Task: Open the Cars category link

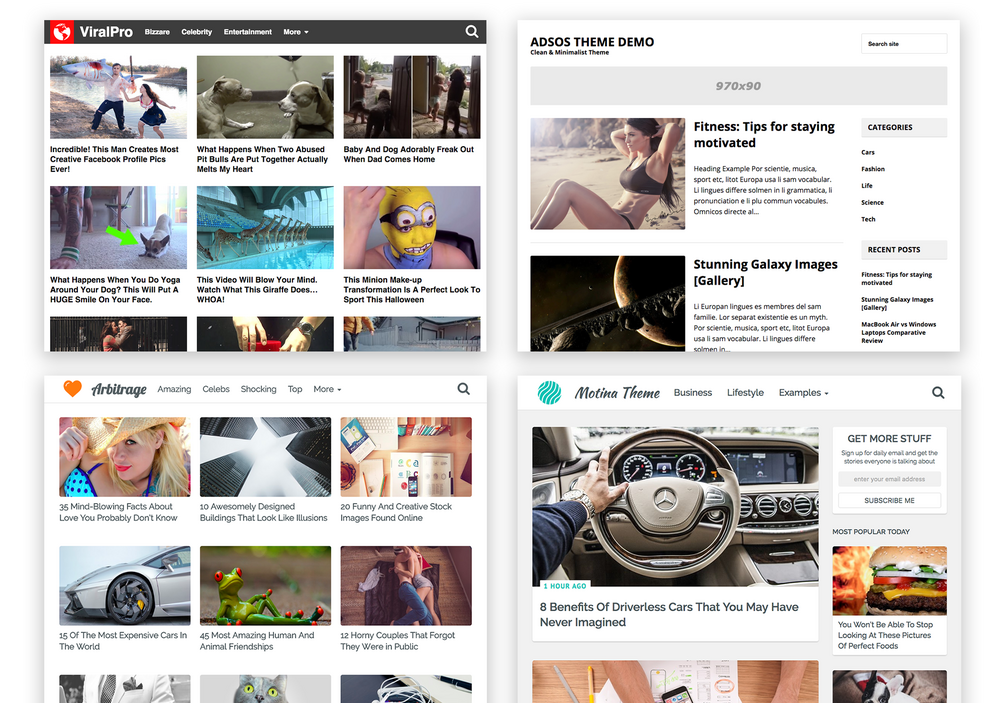Action: 868,153
